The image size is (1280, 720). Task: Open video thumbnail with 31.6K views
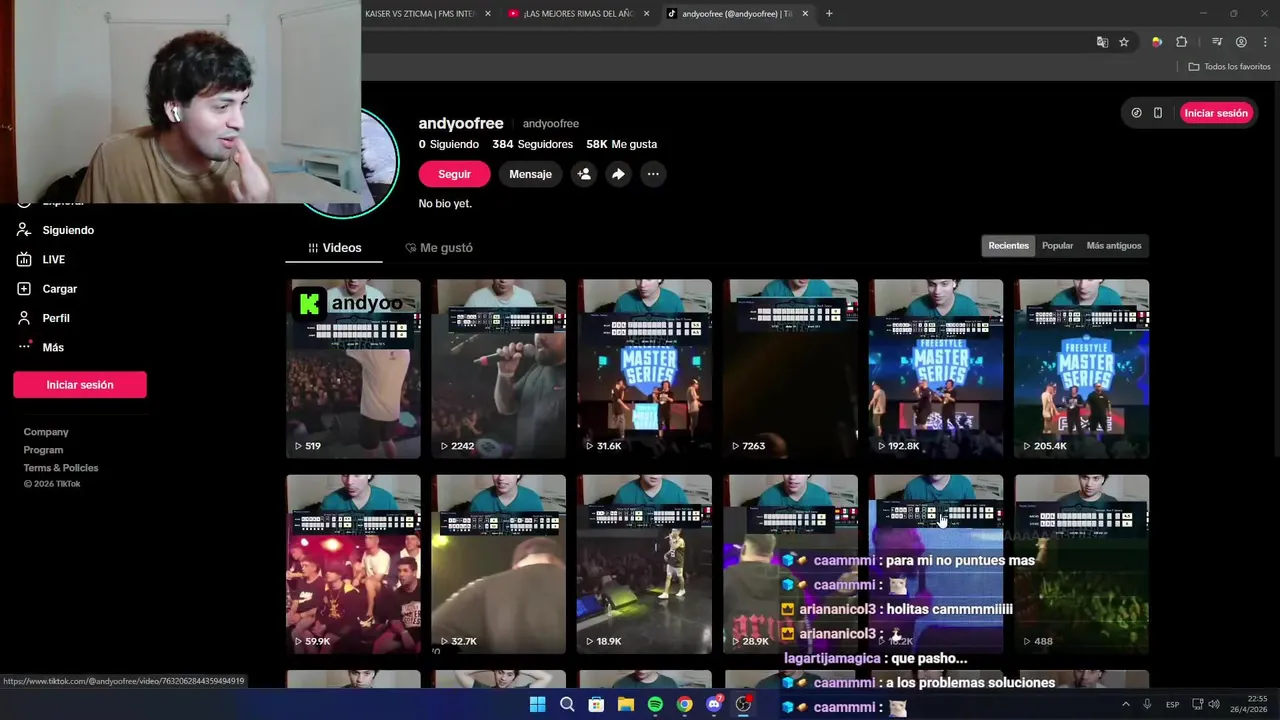(x=645, y=368)
